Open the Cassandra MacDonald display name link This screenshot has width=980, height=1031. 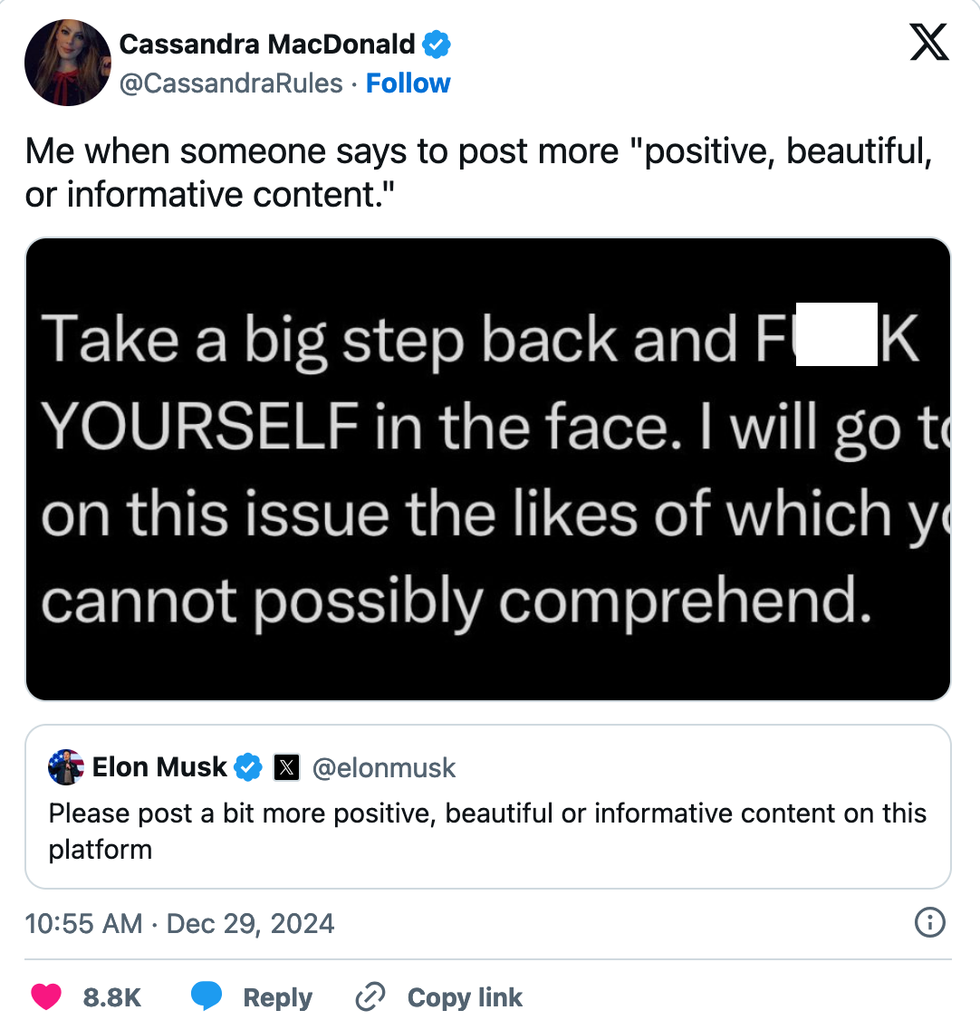pos(267,44)
